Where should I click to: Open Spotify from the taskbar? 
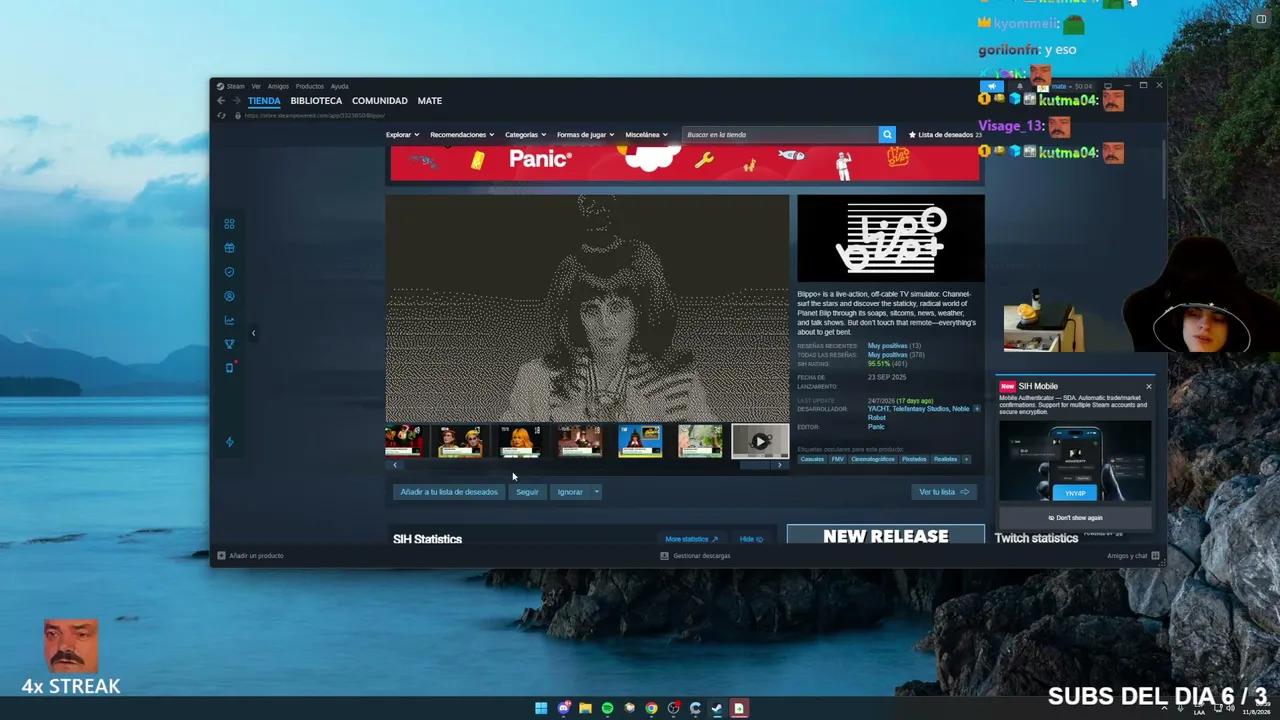(607, 708)
